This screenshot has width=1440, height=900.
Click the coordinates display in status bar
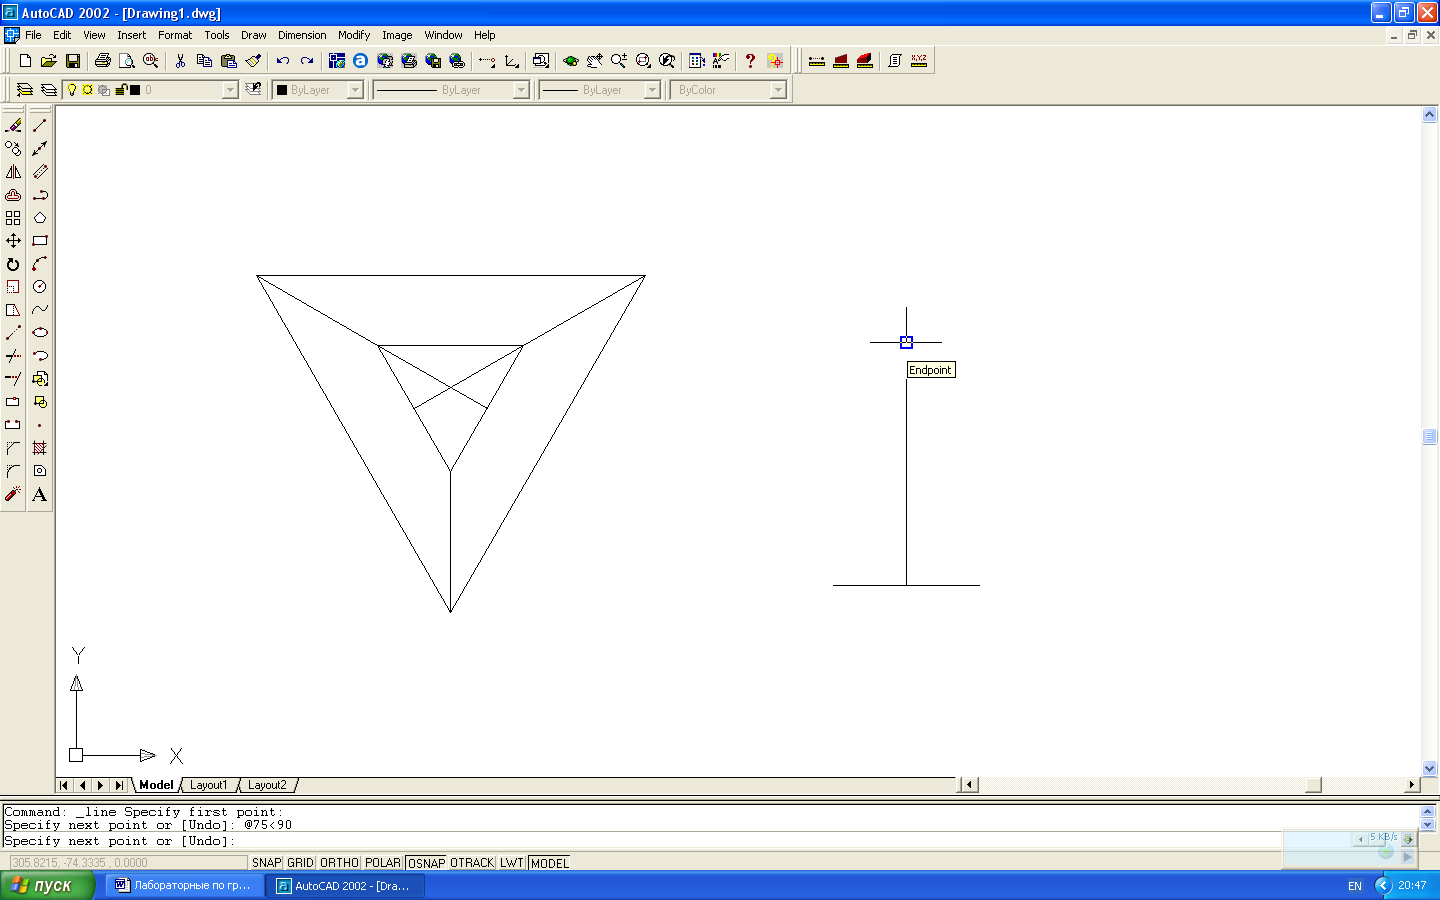pyautogui.click(x=127, y=863)
